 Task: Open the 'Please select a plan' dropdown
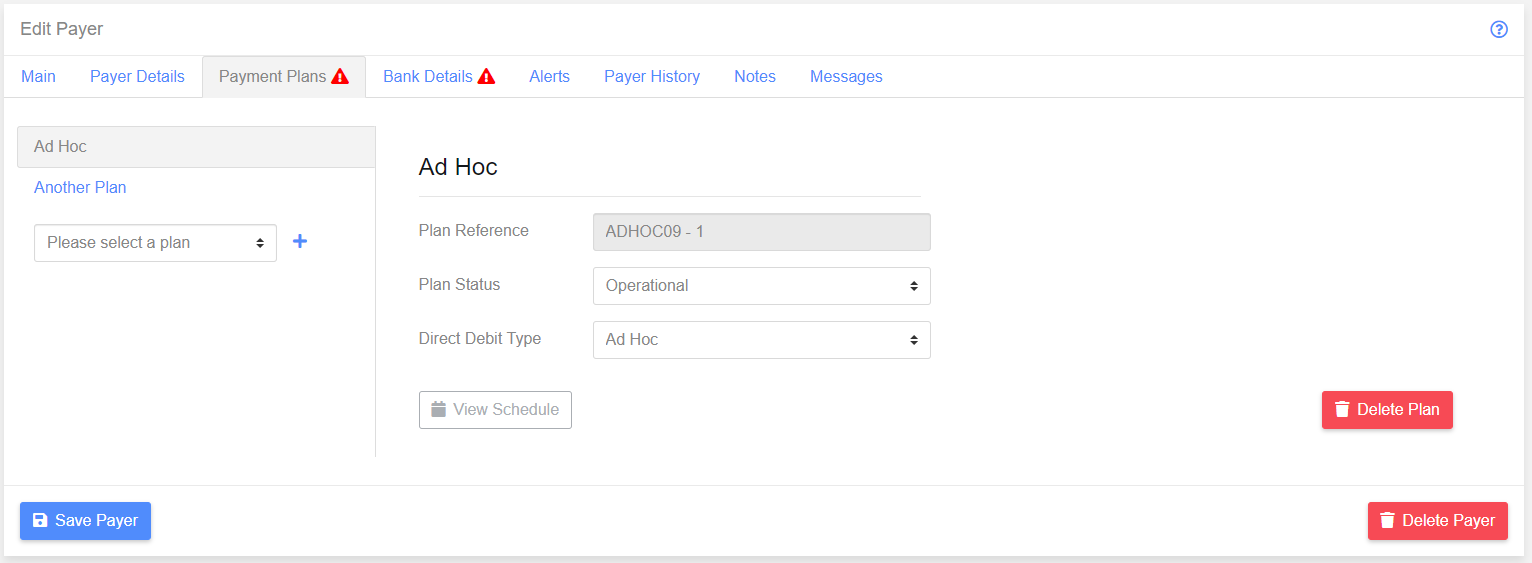pyautogui.click(x=155, y=242)
